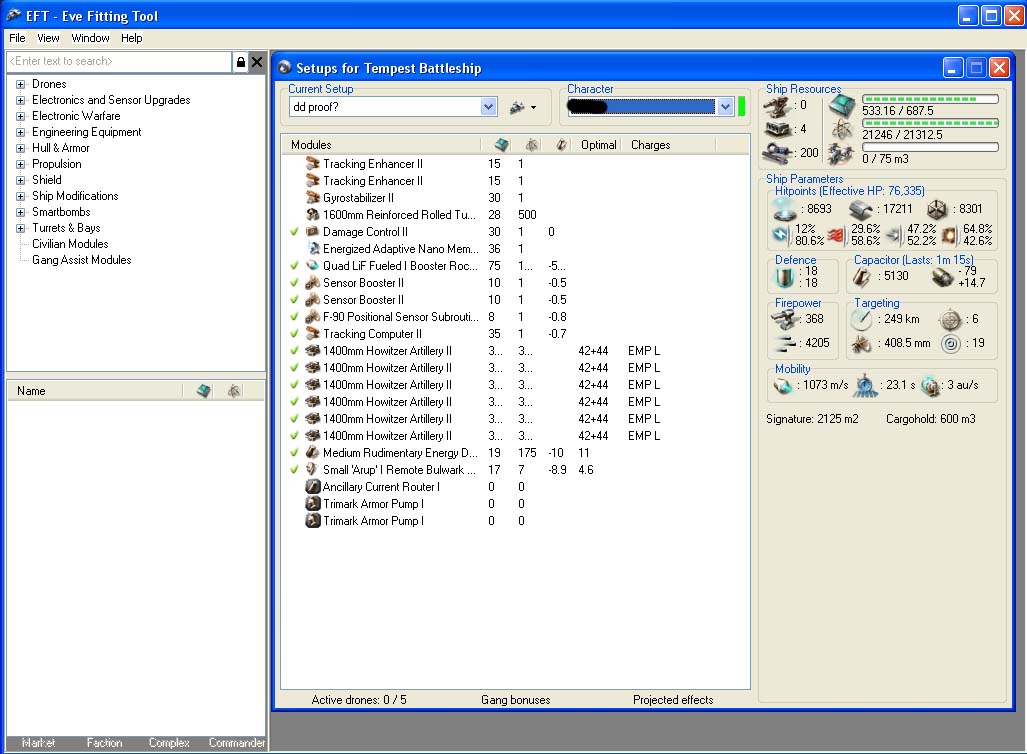Click the capacitor recharge icon showing +14.7
This screenshot has width=1027, height=754.
943,277
